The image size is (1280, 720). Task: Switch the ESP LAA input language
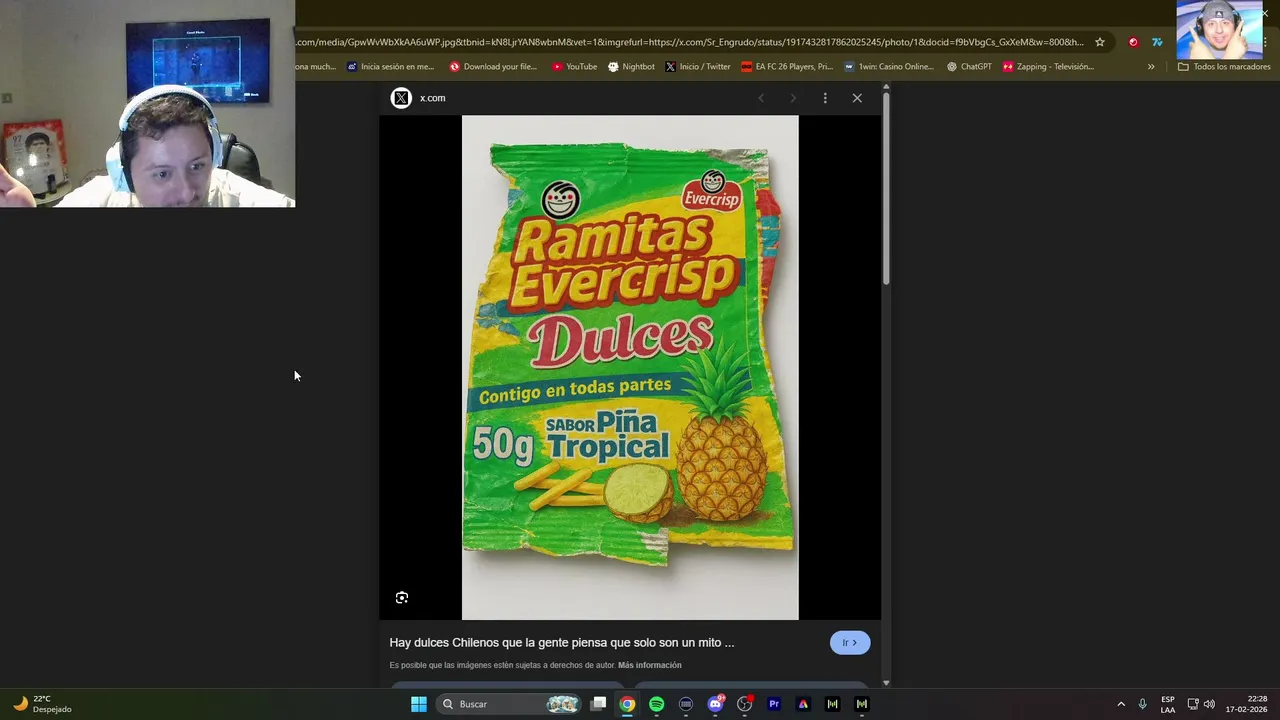point(1168,704)
